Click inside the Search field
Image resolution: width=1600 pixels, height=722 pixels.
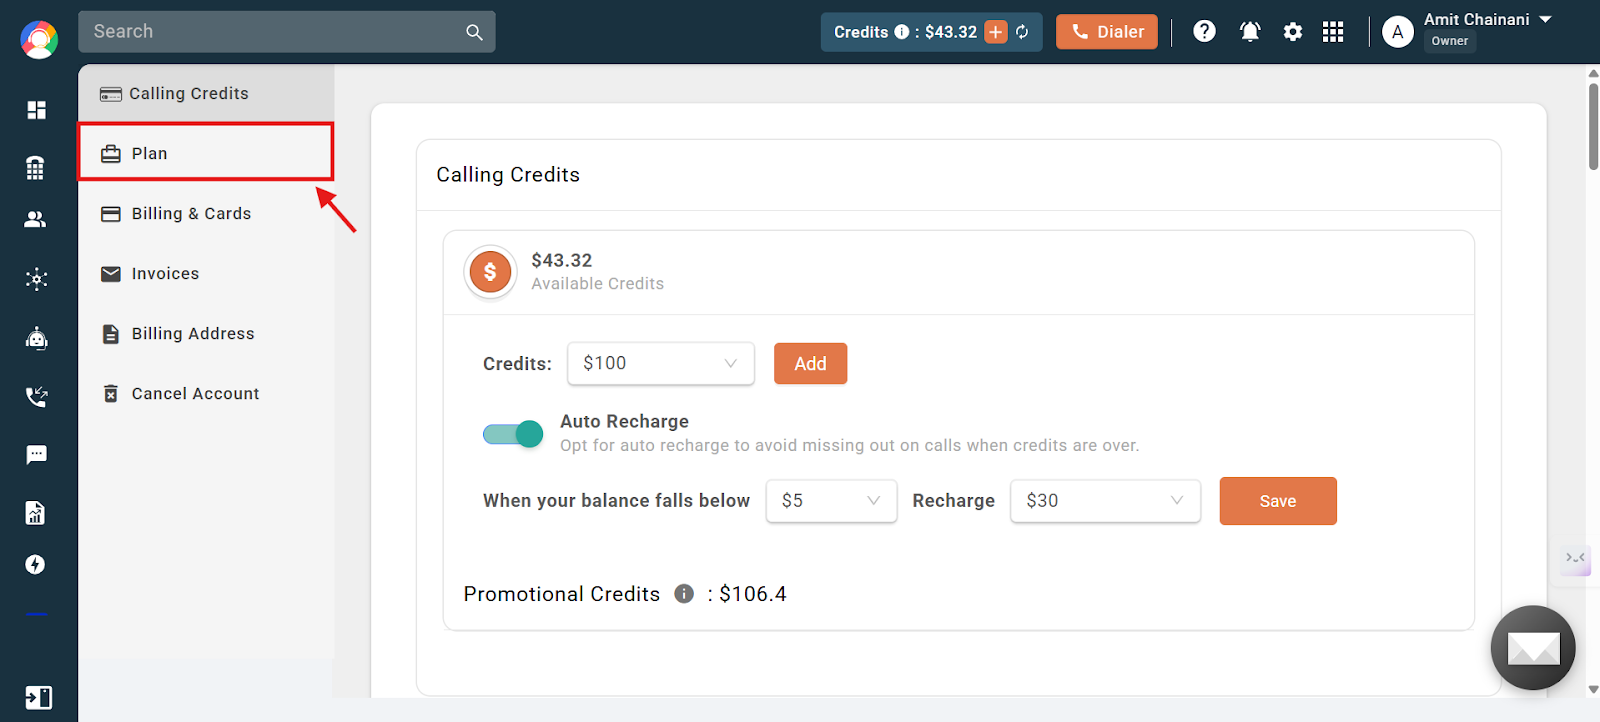click(x=287, y=32)
